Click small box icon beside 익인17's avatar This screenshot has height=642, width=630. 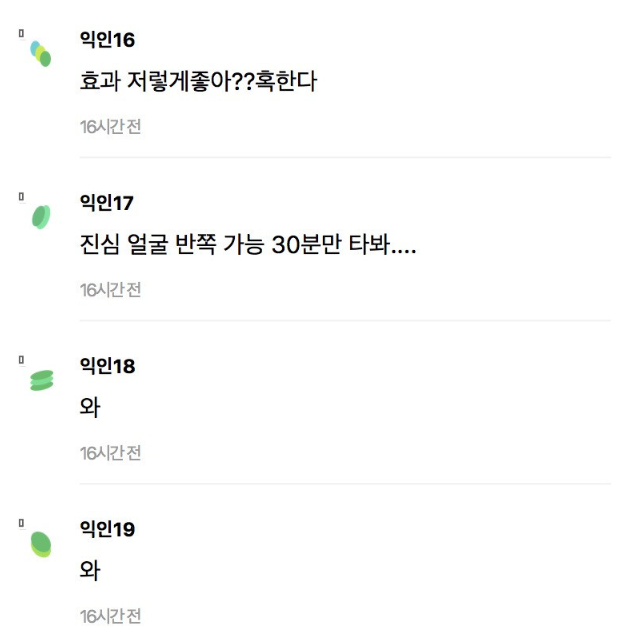21,197
